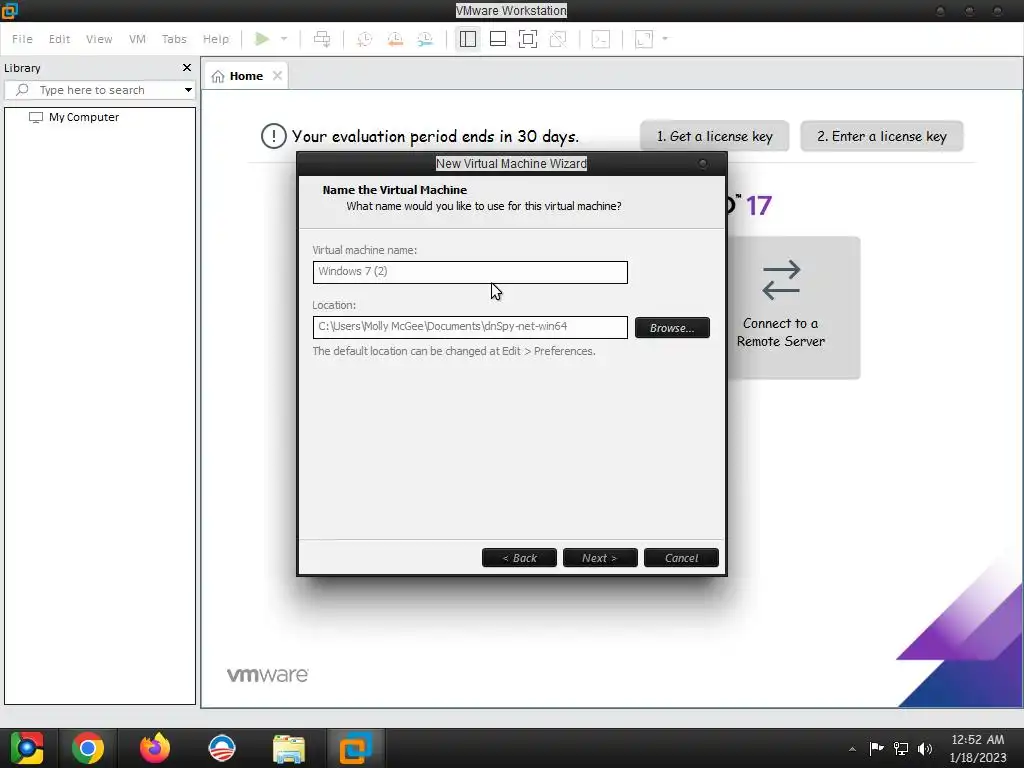
Task: Click the Enter a license key button
Action: coord(882,136)
